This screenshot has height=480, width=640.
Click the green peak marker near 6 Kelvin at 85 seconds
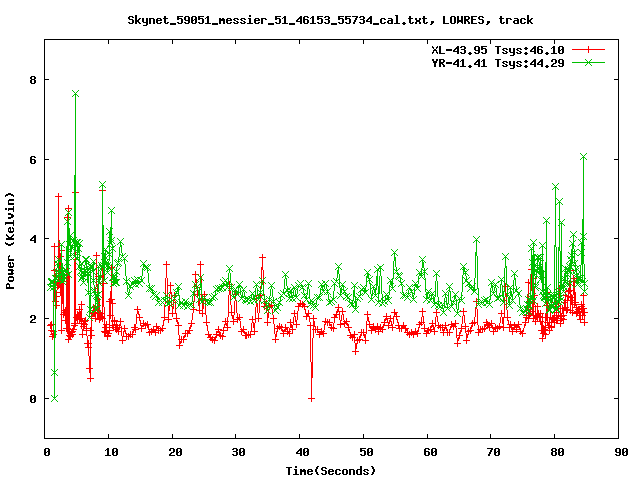coord(584,157)
